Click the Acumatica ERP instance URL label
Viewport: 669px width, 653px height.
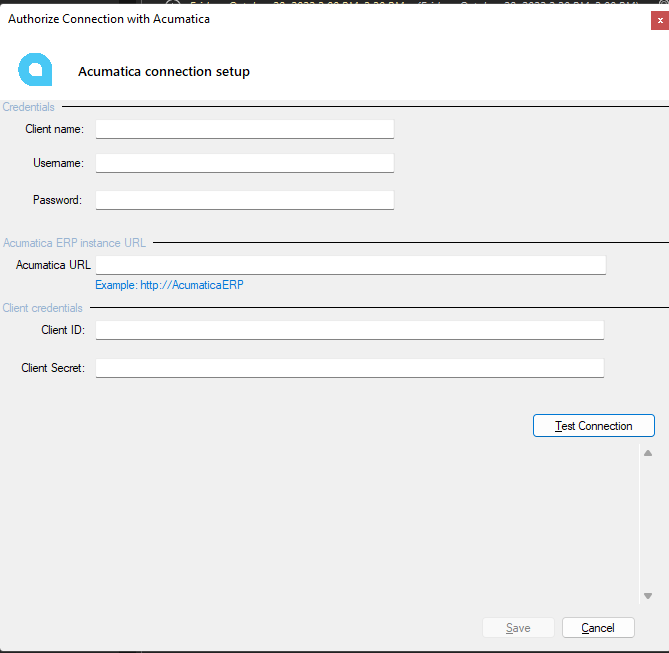(74, 243)
